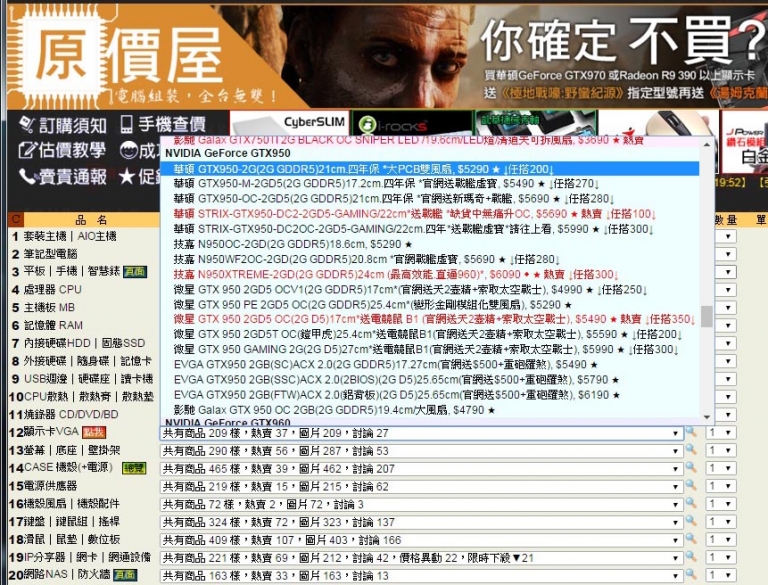Open the 滑鼠 product dropdown with 409 items
Image resolution: width=768 pixels, height=585 pixels.
tap(421, 540)
